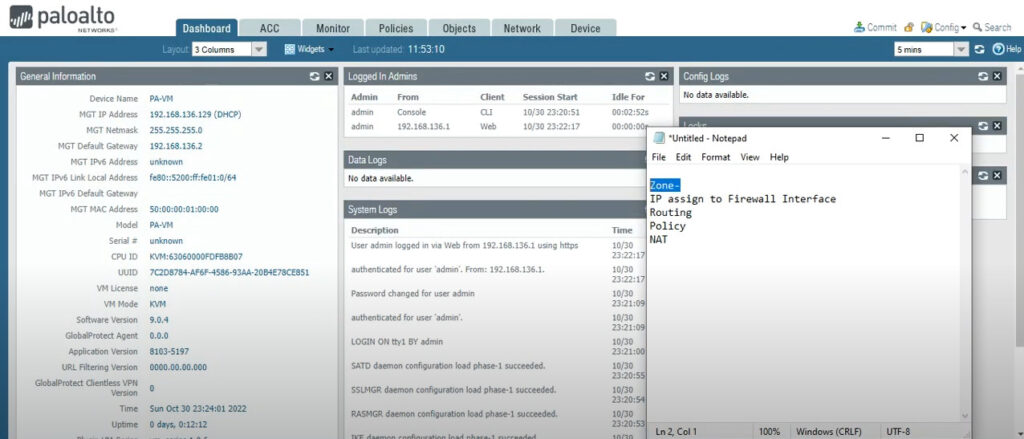This screenshot has width=1024, height=439.
Task: Click the 'Routing' line in Notepad
Action: (671, 212)
